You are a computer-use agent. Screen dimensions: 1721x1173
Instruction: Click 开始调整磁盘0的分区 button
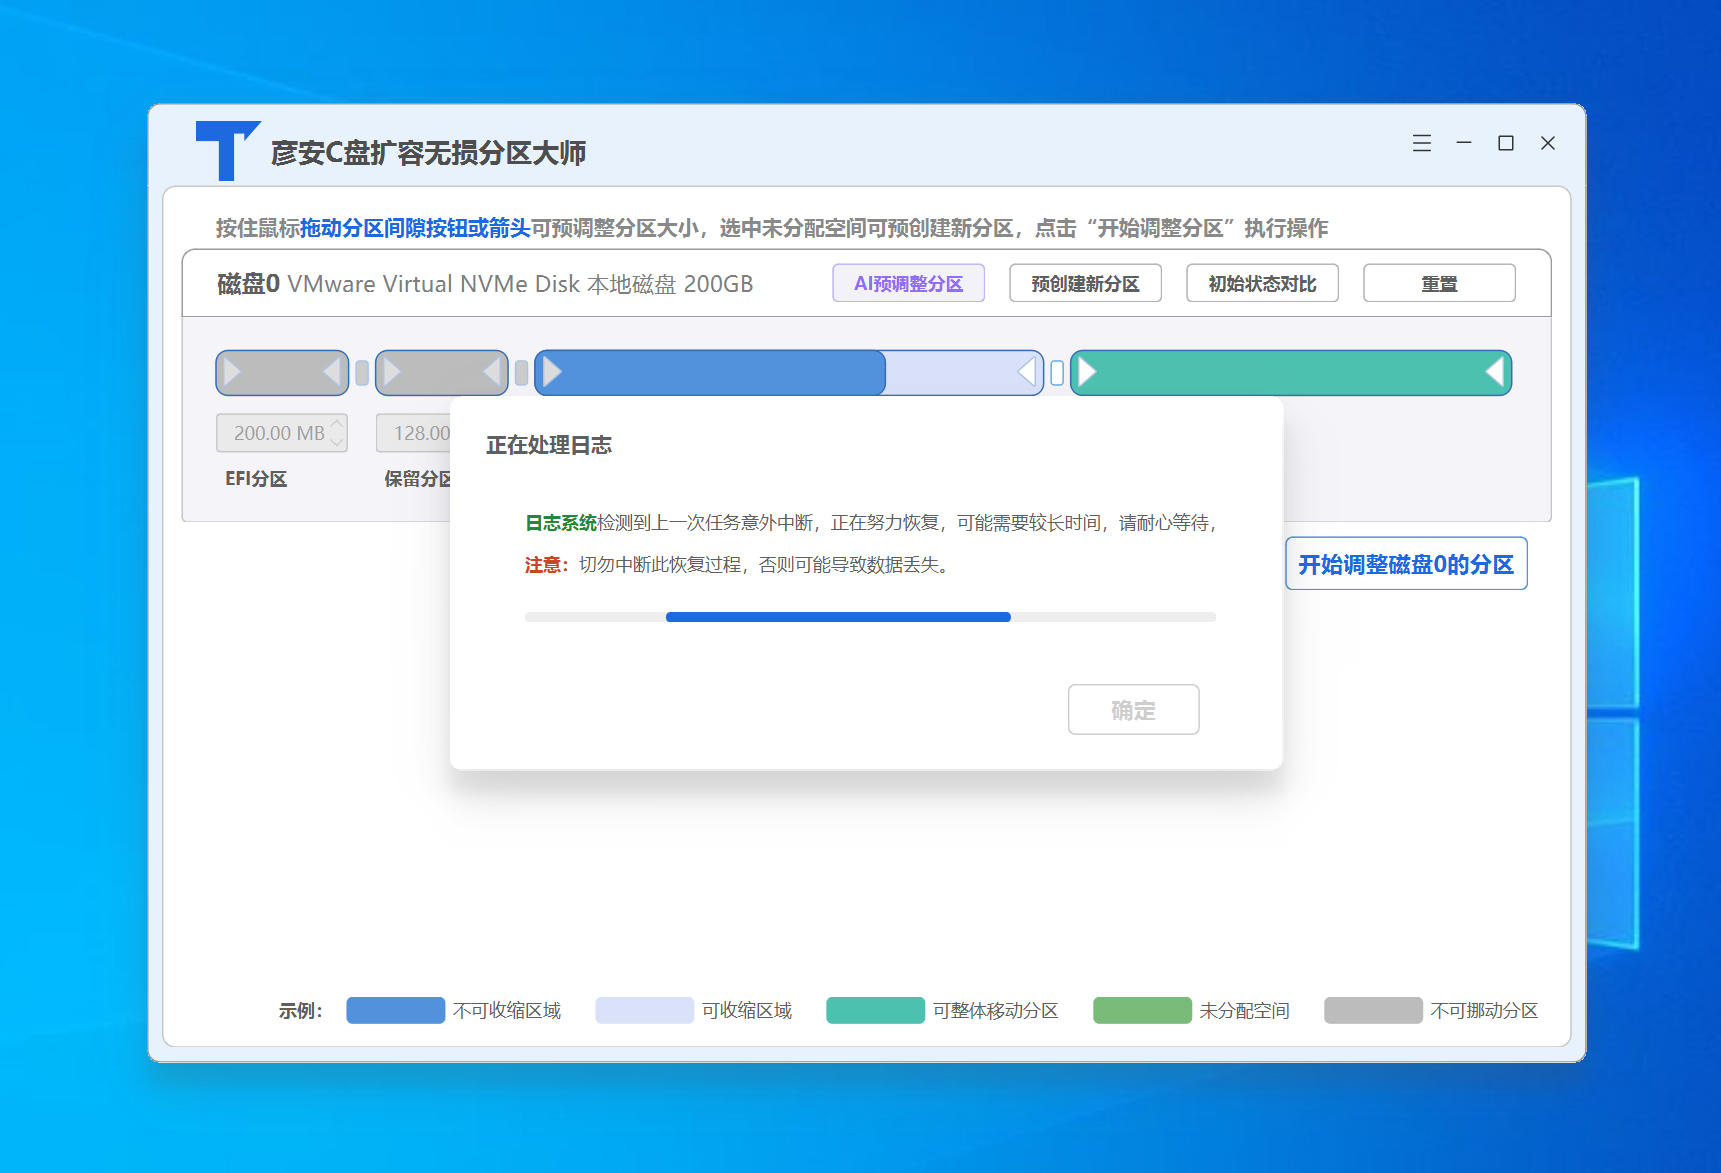[x=1406, y=564]
